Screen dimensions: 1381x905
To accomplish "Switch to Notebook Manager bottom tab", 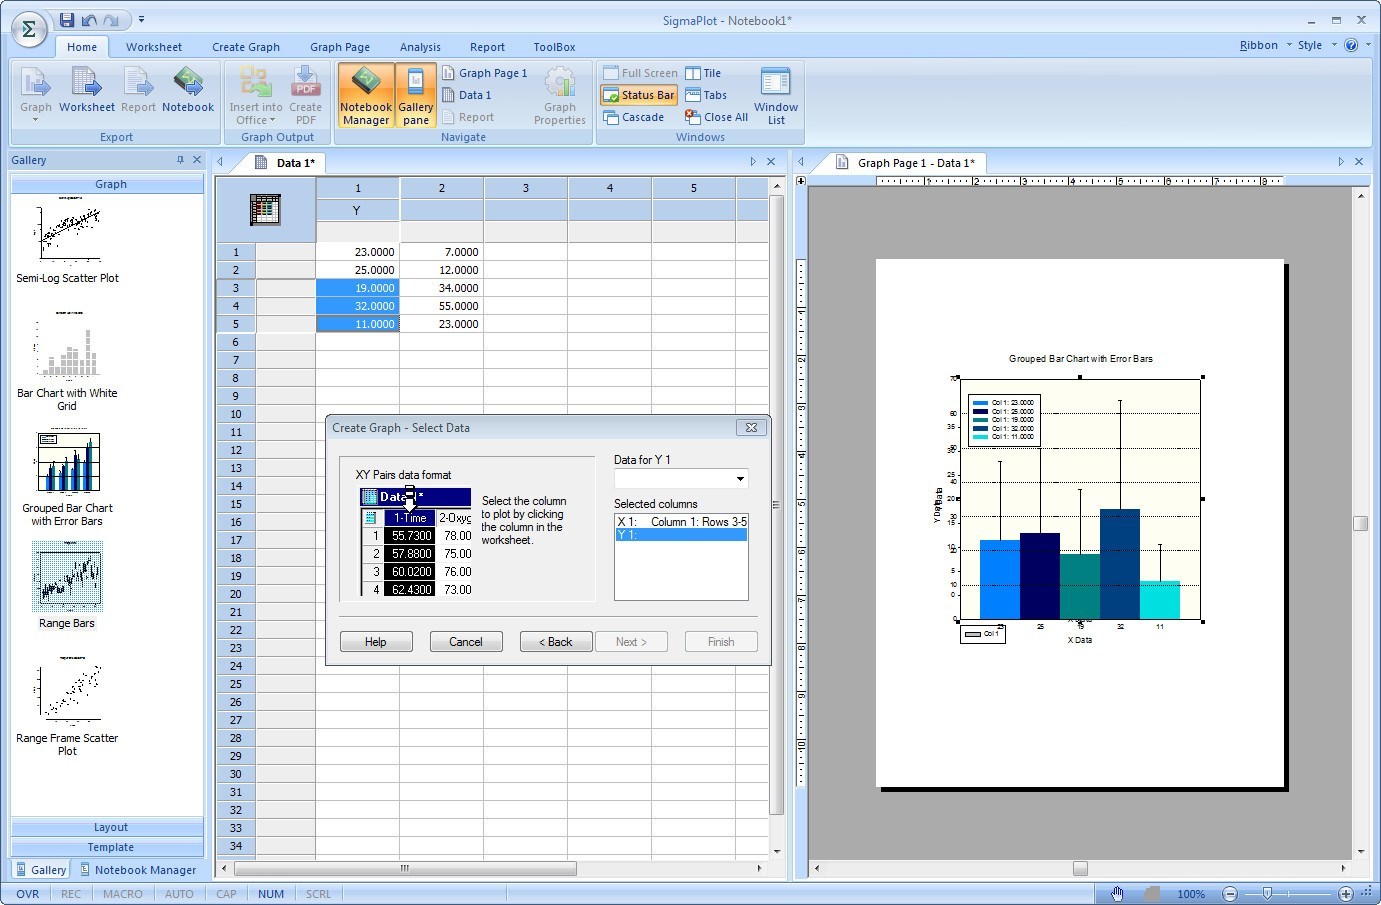I will (139, 870).
